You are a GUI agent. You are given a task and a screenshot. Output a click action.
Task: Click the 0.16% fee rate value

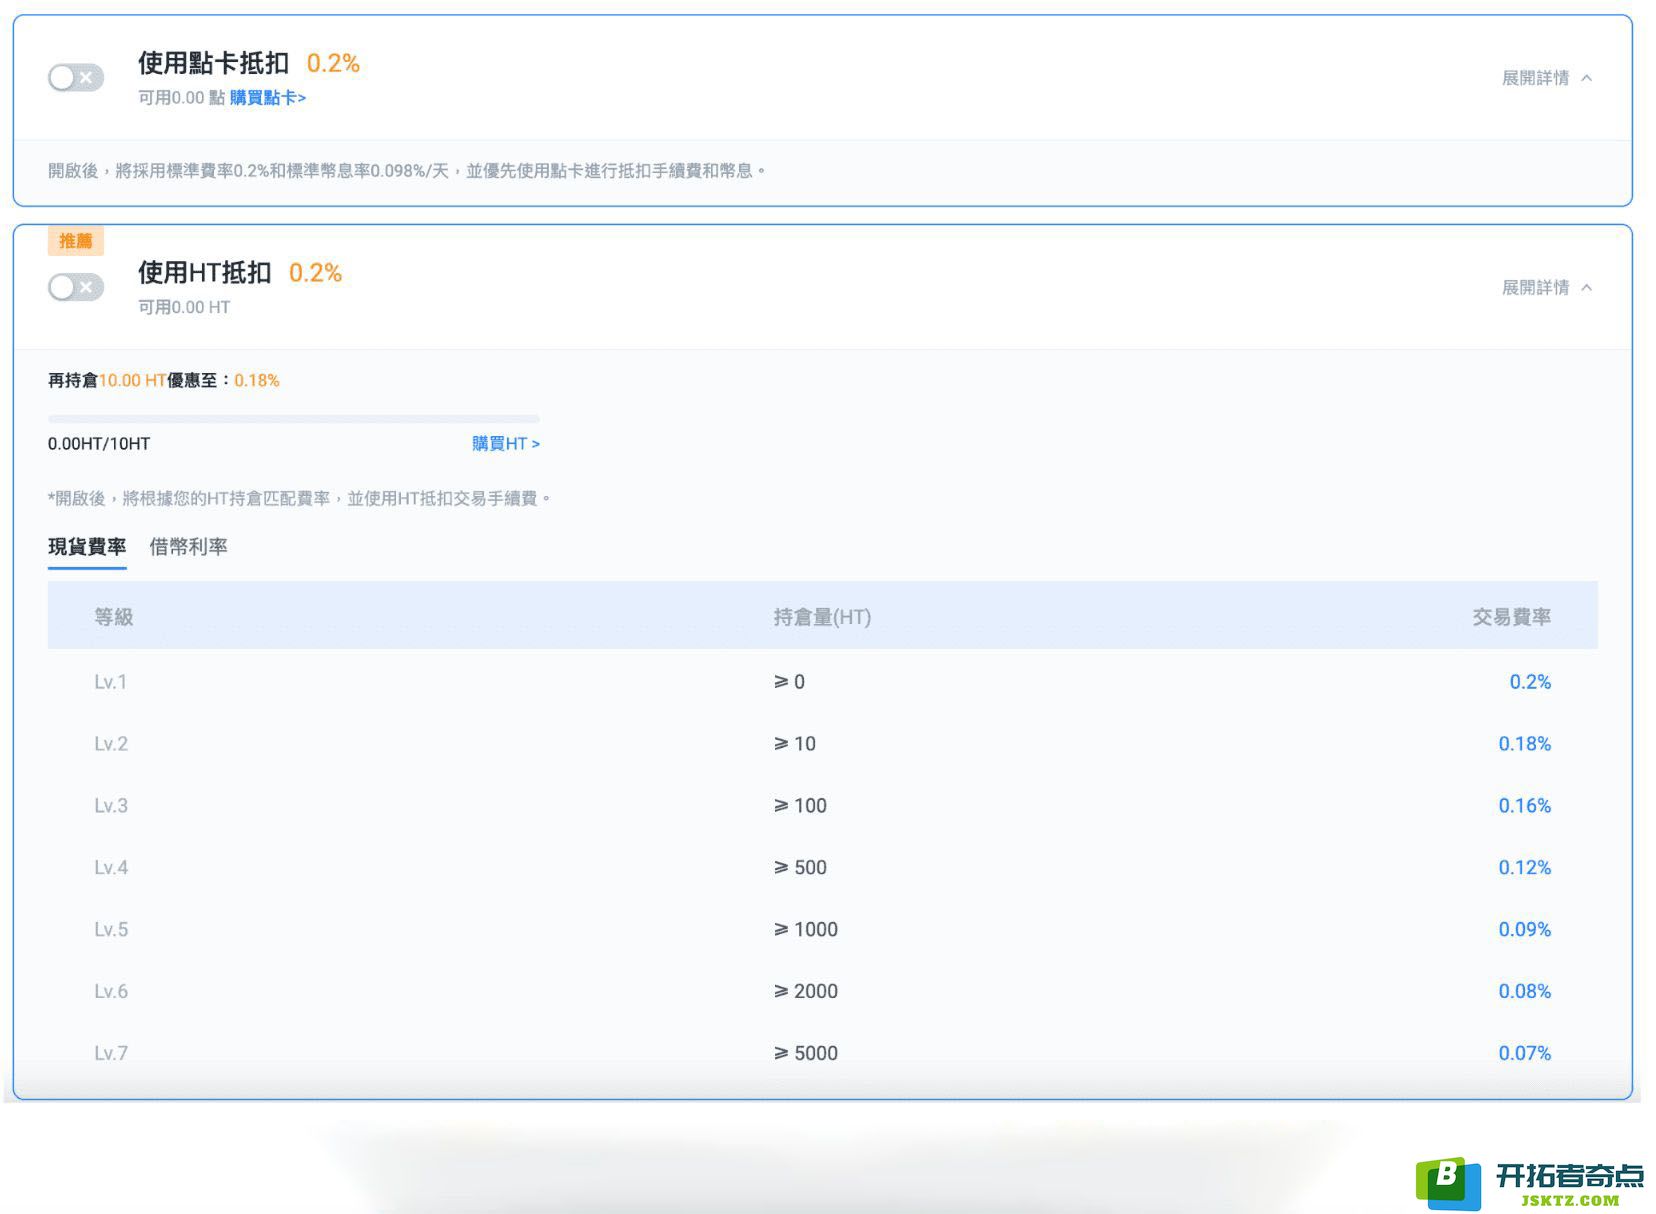coord(1524,806)
